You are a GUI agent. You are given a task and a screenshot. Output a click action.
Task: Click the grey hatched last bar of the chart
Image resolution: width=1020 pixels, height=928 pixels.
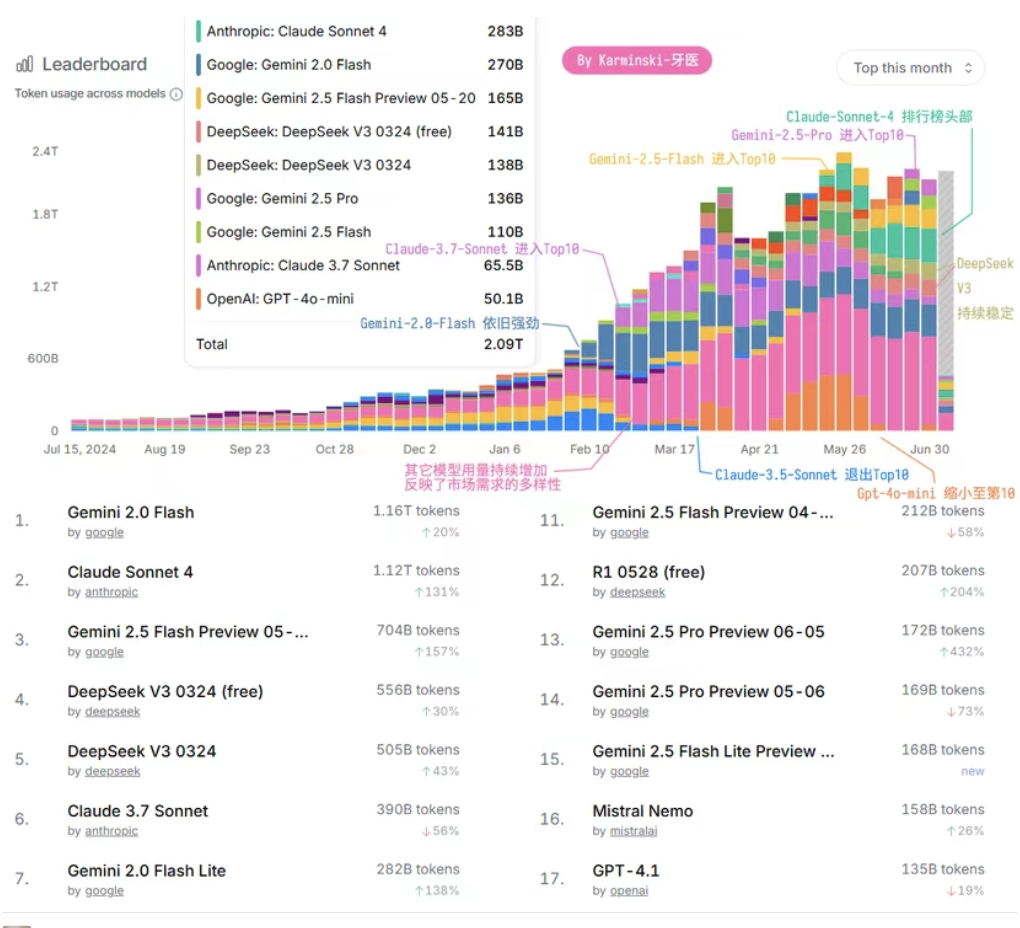(946, 273)
